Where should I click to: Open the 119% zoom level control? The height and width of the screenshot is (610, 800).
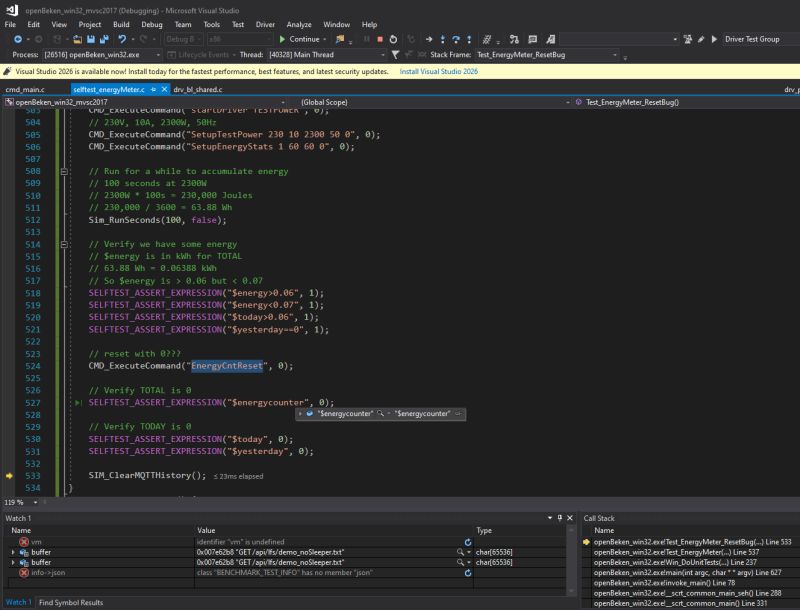click(18, 501)
